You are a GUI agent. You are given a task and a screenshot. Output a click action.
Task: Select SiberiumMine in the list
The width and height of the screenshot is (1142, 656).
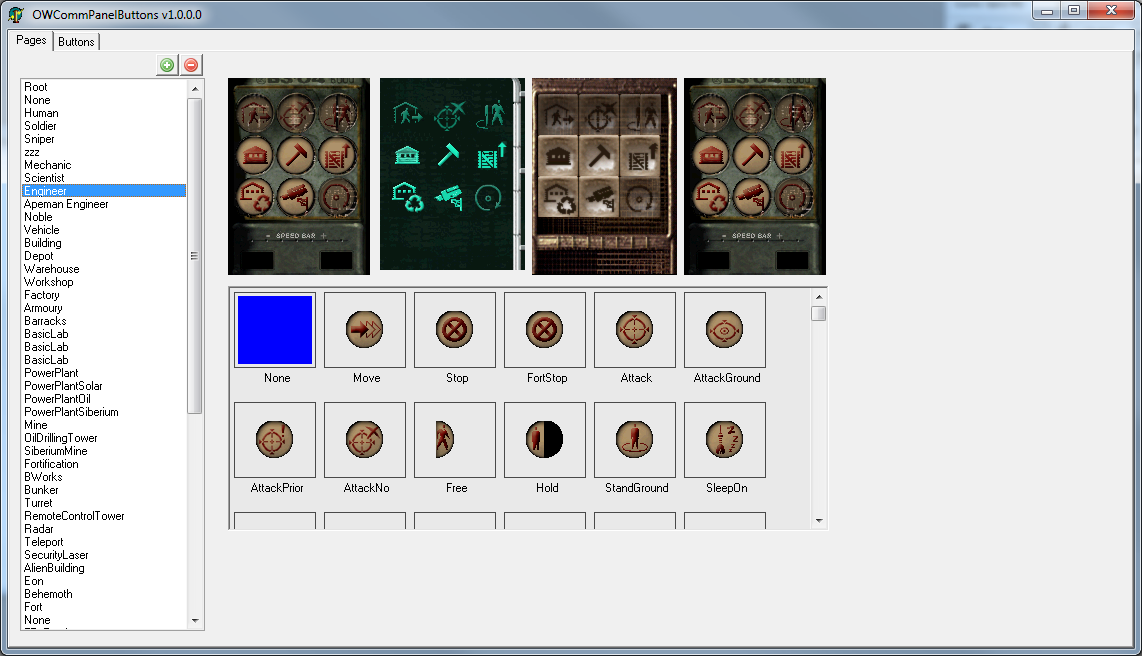click(x=104, y=451)
